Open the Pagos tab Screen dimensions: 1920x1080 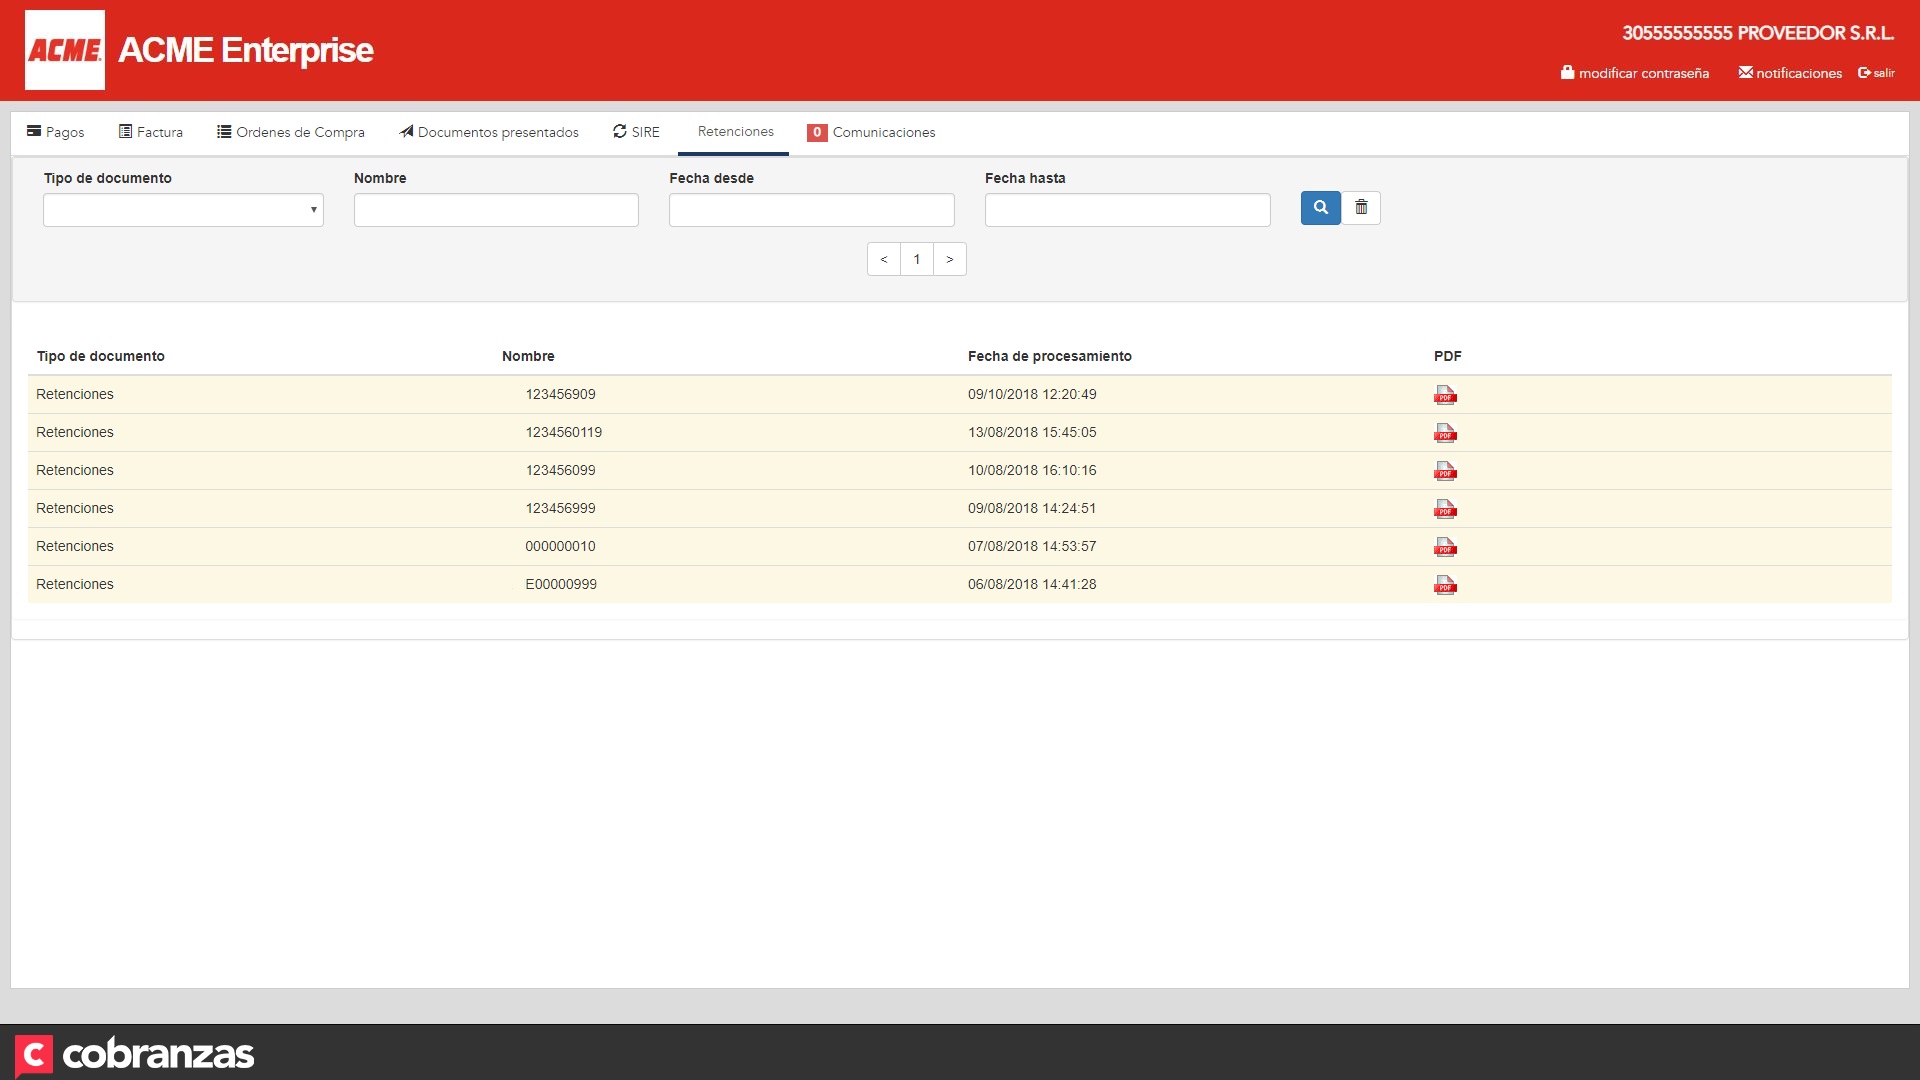tap(56, 132)
